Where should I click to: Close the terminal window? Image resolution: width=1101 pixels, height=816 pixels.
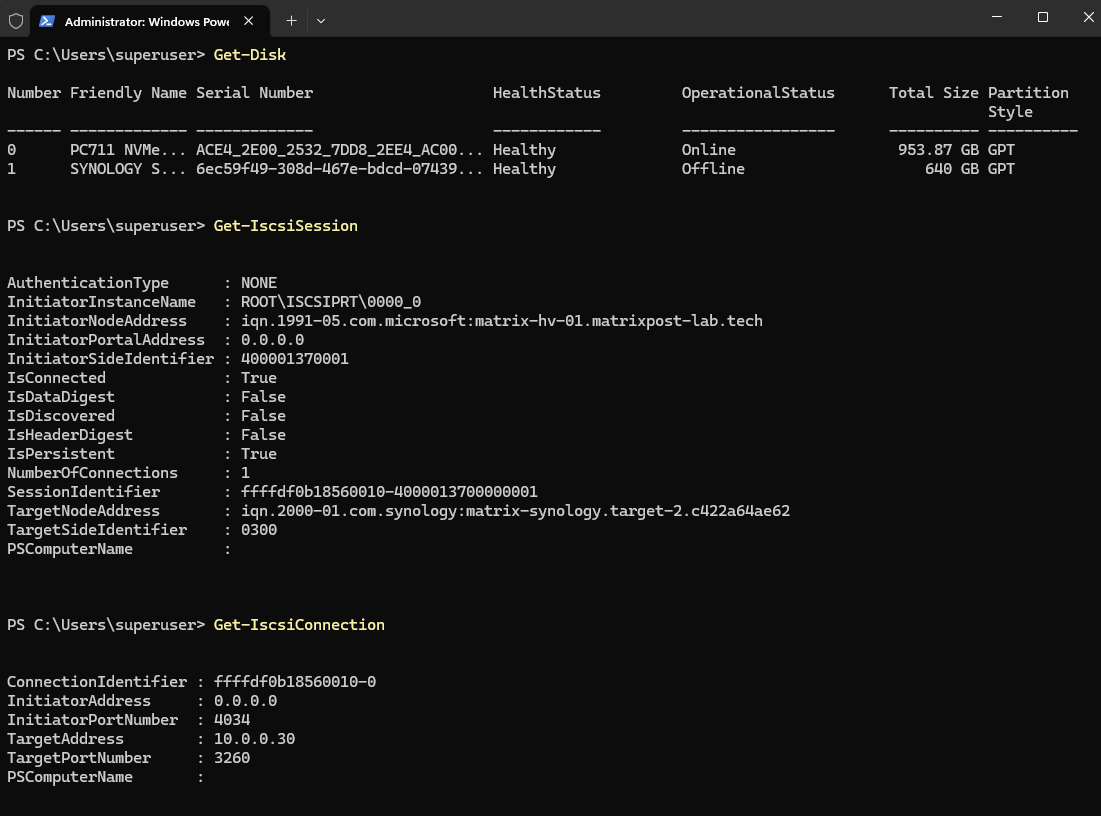click(1088, 17)
